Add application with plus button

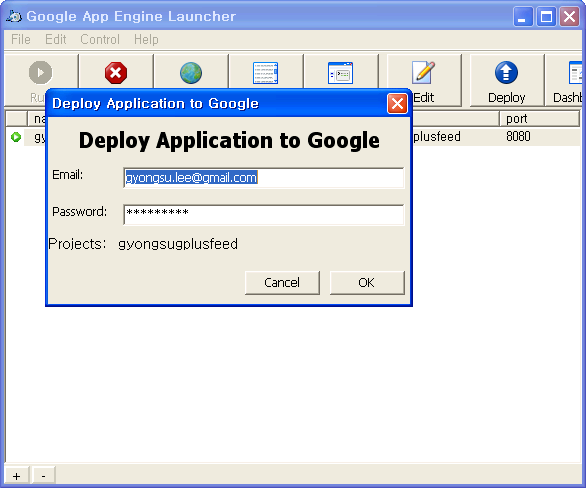click(16, 476)
